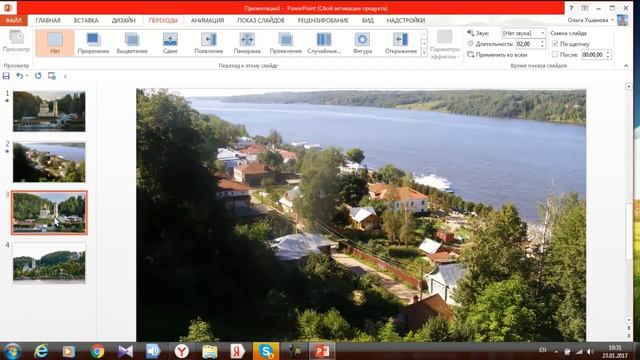
Task: Go to next slide arrow
Action: (629, 336)
